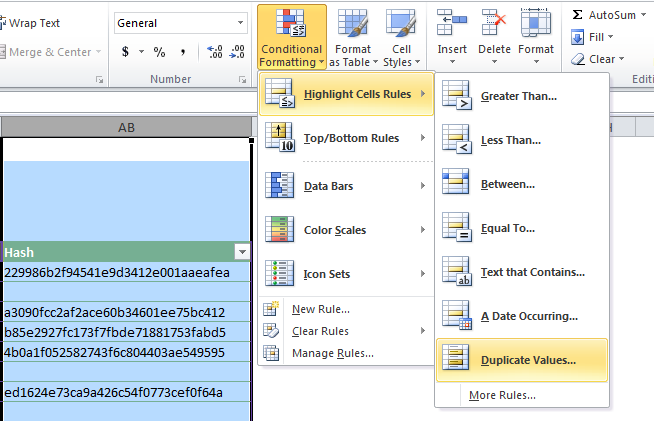The height and width of the screenshot is (421, 654).
Task: Open the Format as Table gallery
Action: 350,37
